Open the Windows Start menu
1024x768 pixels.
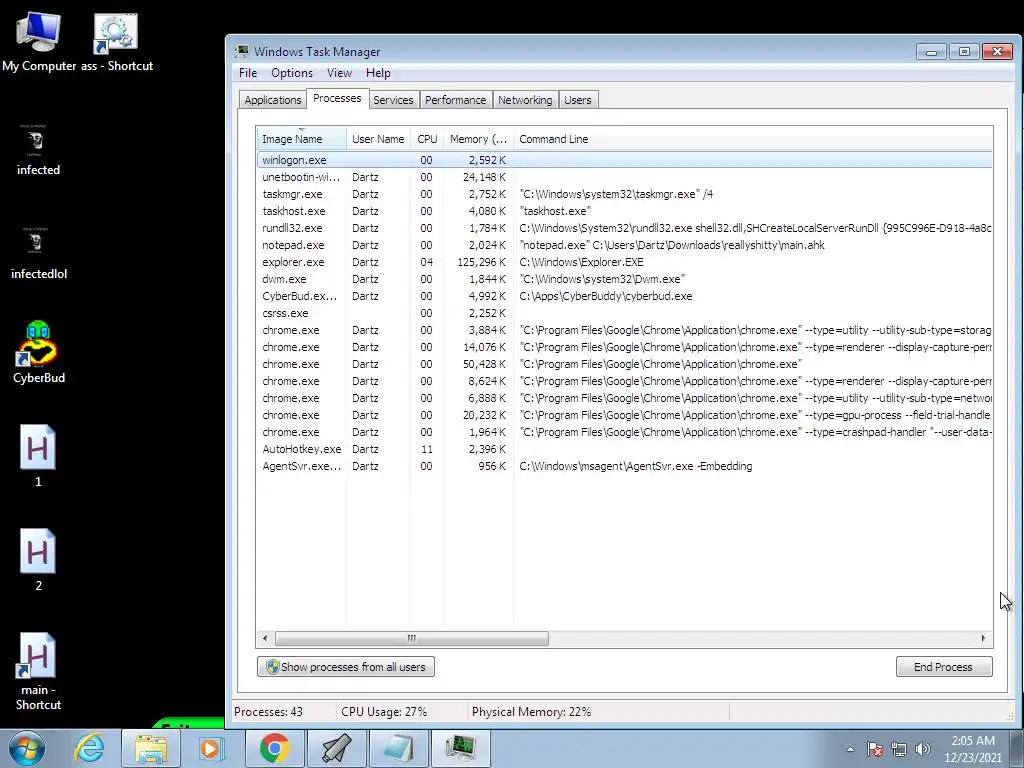coord(27,748)
